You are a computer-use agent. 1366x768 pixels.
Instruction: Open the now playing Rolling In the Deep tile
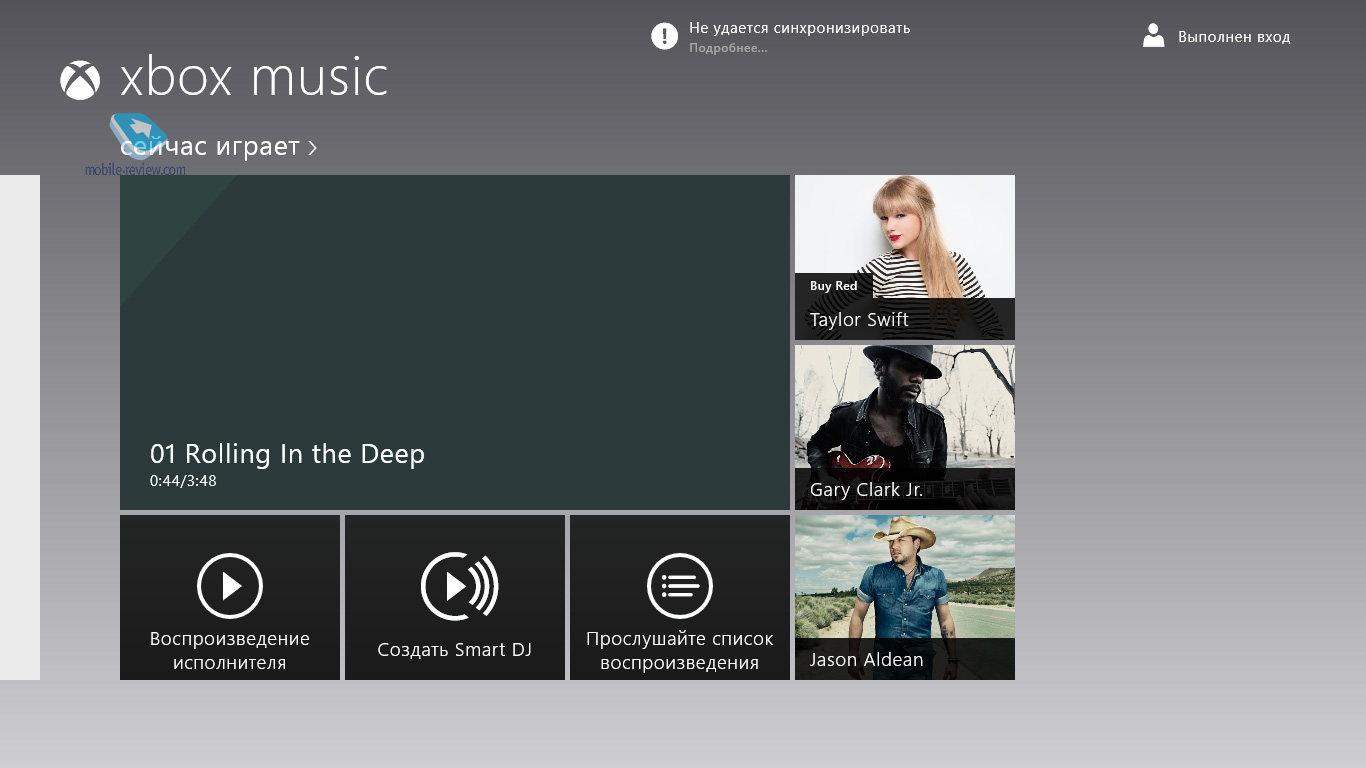click(x=455, y=342)
